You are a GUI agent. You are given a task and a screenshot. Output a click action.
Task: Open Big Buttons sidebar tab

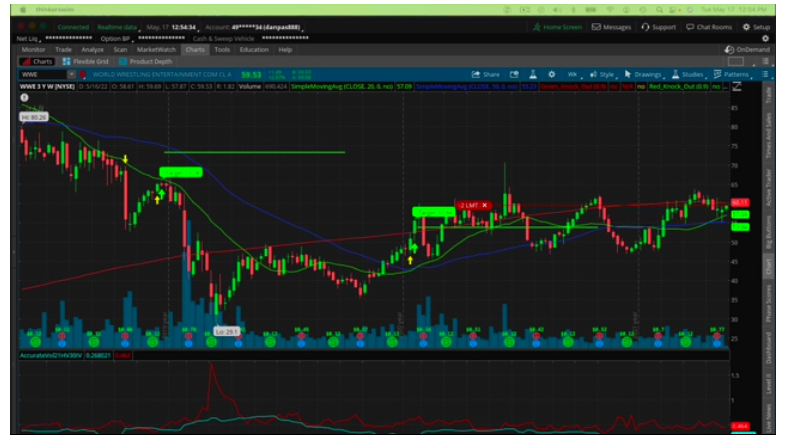pos(768,232)
